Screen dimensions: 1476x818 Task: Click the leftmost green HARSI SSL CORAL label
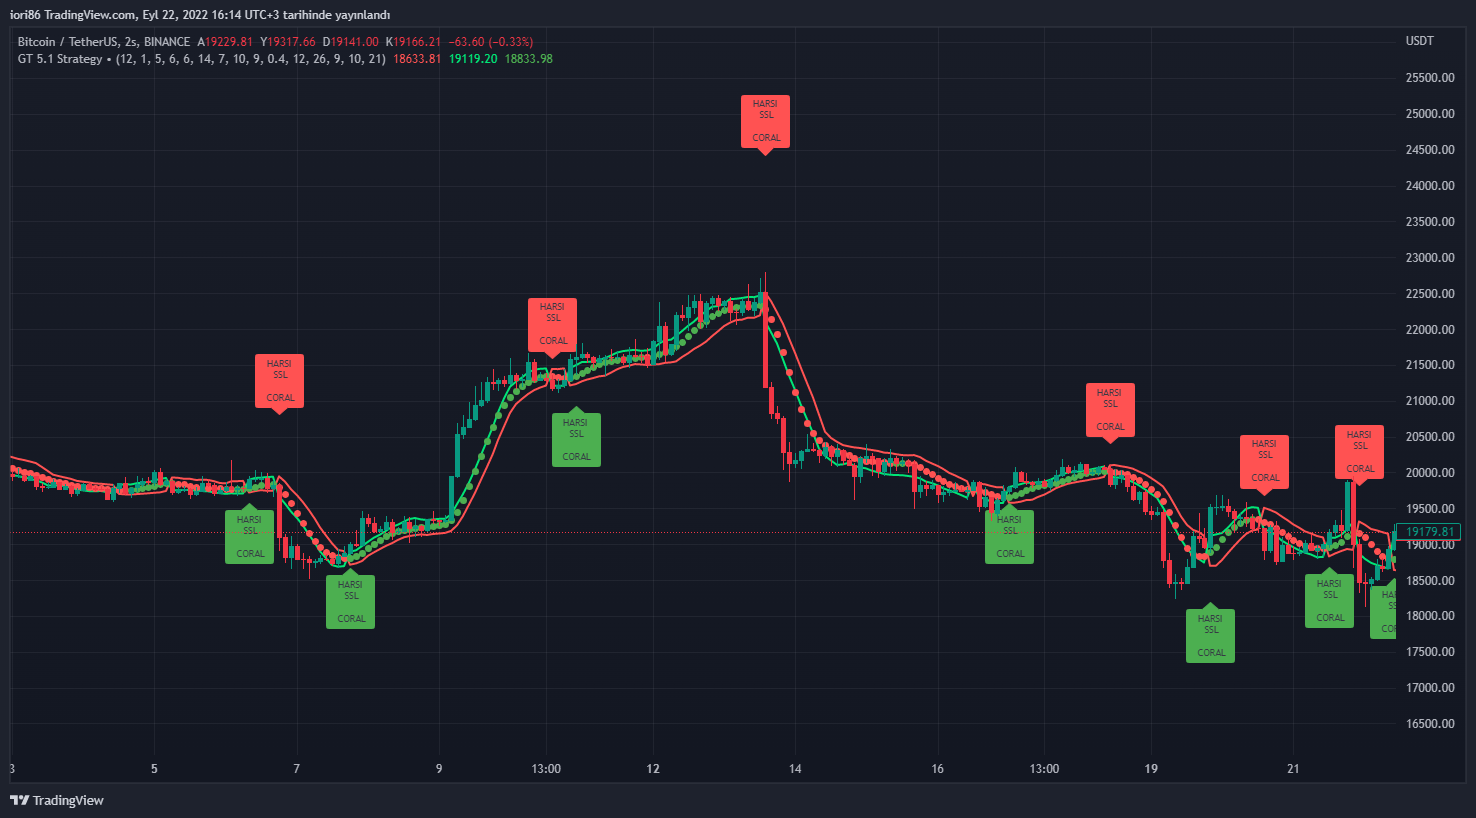[249, 537]
